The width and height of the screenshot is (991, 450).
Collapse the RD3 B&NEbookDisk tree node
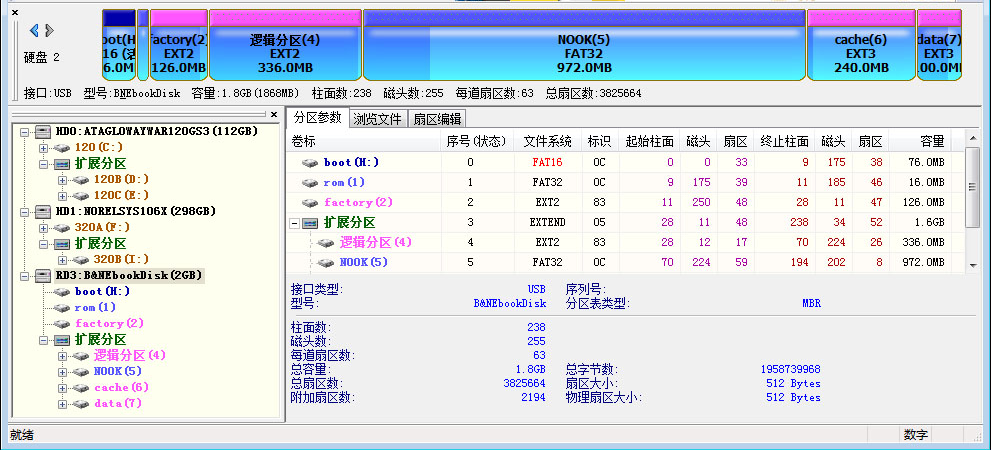(24, 275)
